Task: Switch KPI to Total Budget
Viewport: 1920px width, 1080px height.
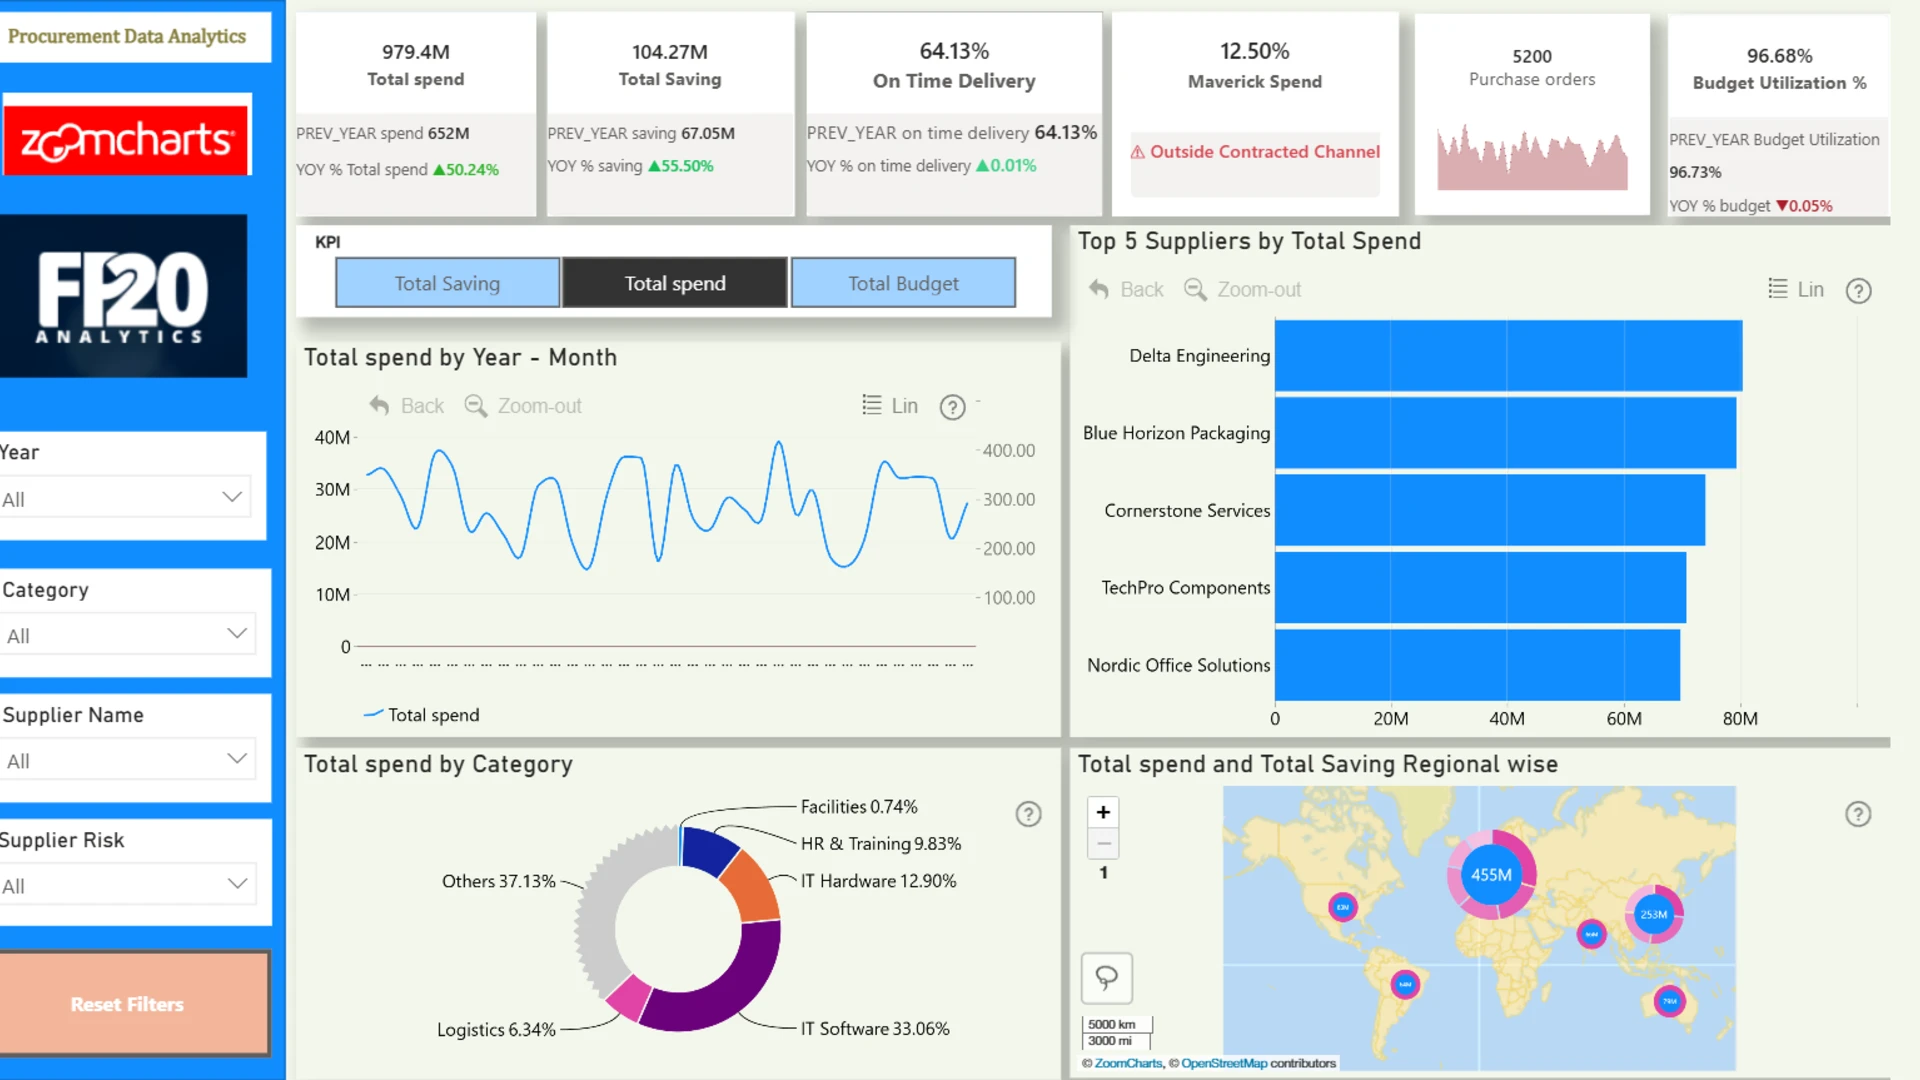Action: click(903, 283)
